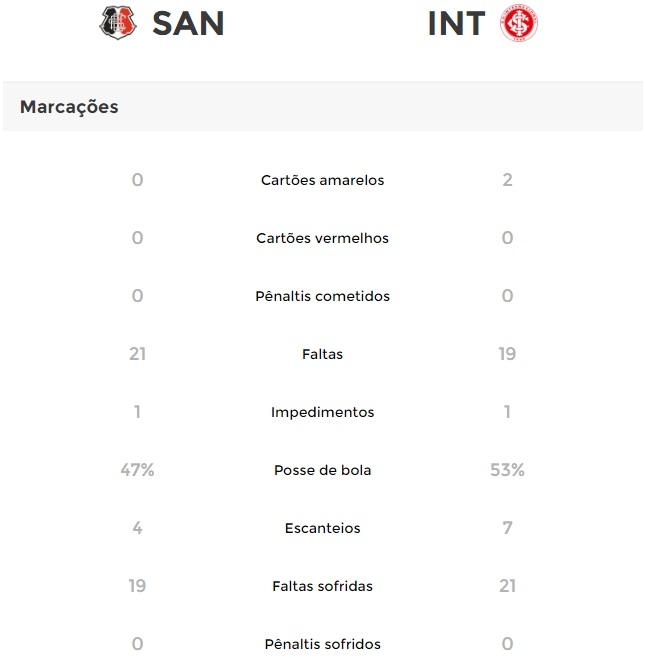Select INT's 7 corners value
Image resolution: width=645 pixels, height=658 pixels.
[507, 528]
